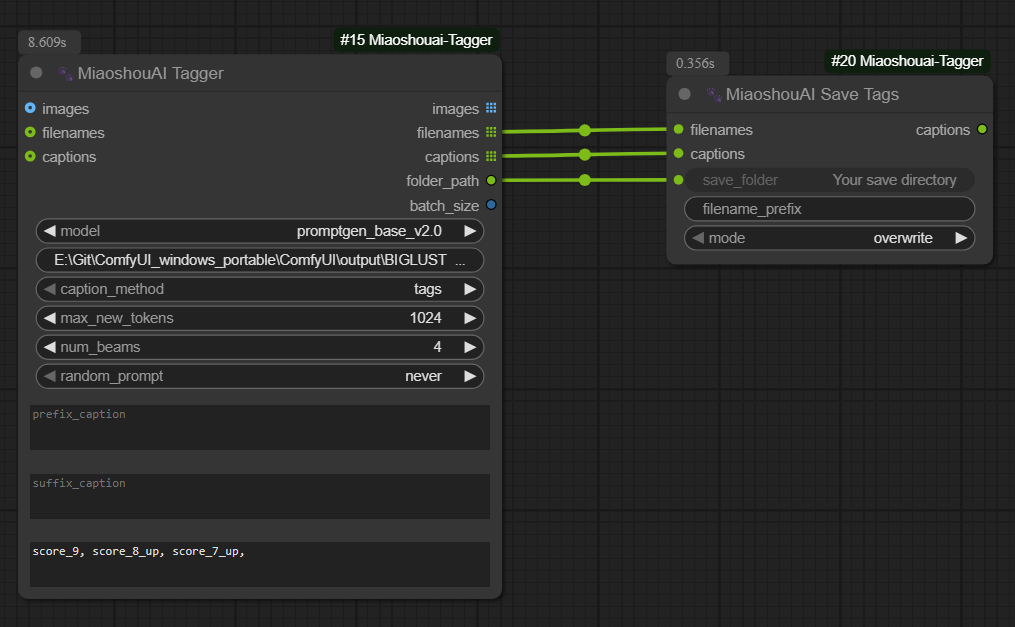Click the MiaoshouAI Save Tags node title

pyautogui.click(x=812, y=94)
